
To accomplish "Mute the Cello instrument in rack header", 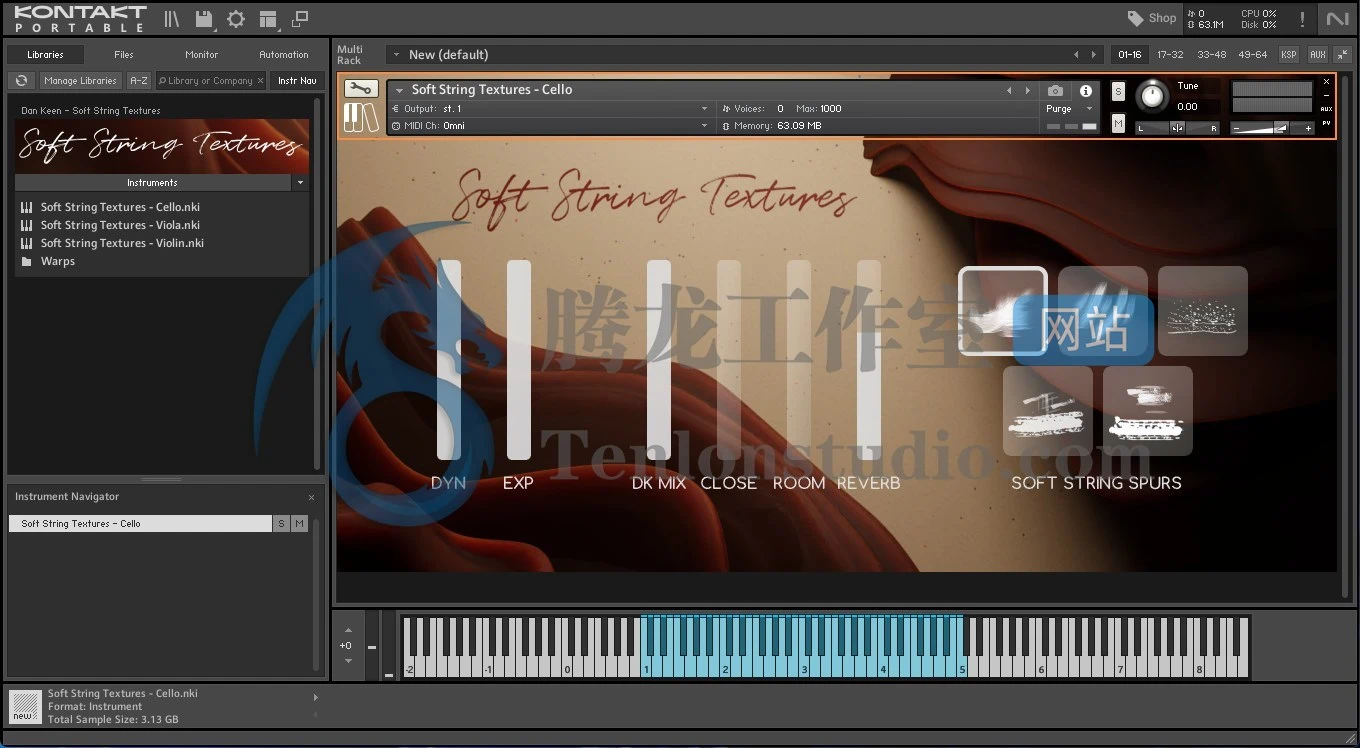I will pos(1118,124).
